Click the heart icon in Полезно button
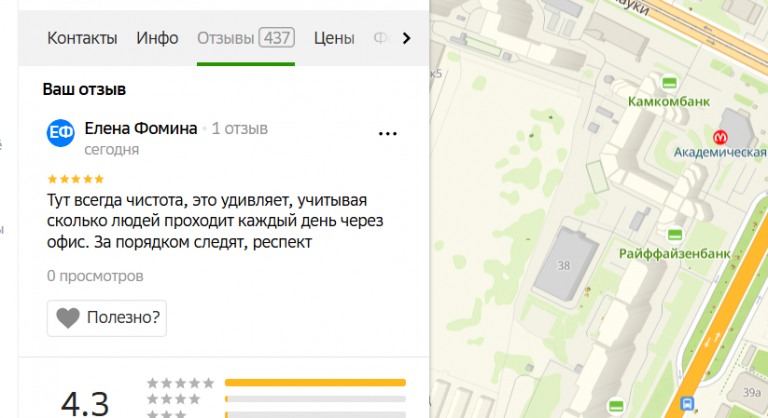The image size is (768, 418). click(x=68, y=318)
